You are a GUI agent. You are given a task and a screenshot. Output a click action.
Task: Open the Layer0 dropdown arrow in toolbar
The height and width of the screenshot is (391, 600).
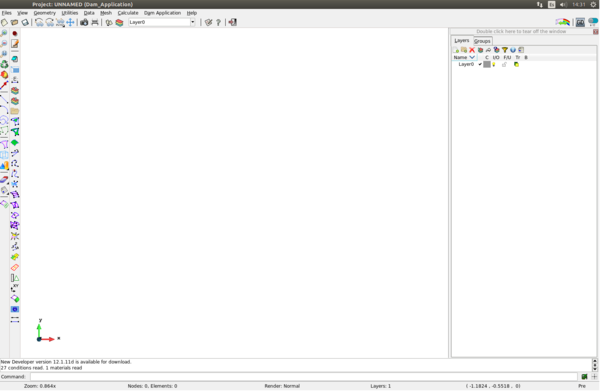click(192, 22)
